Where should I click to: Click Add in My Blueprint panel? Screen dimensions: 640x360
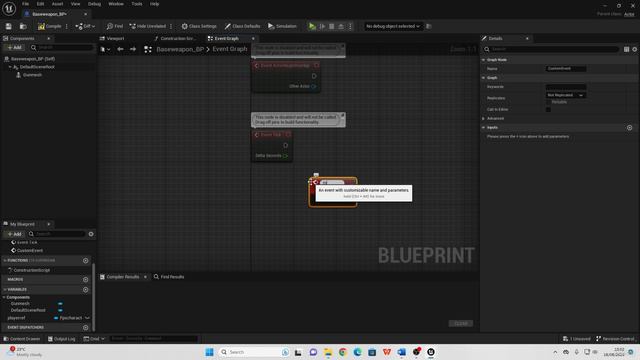click(14, 234)
